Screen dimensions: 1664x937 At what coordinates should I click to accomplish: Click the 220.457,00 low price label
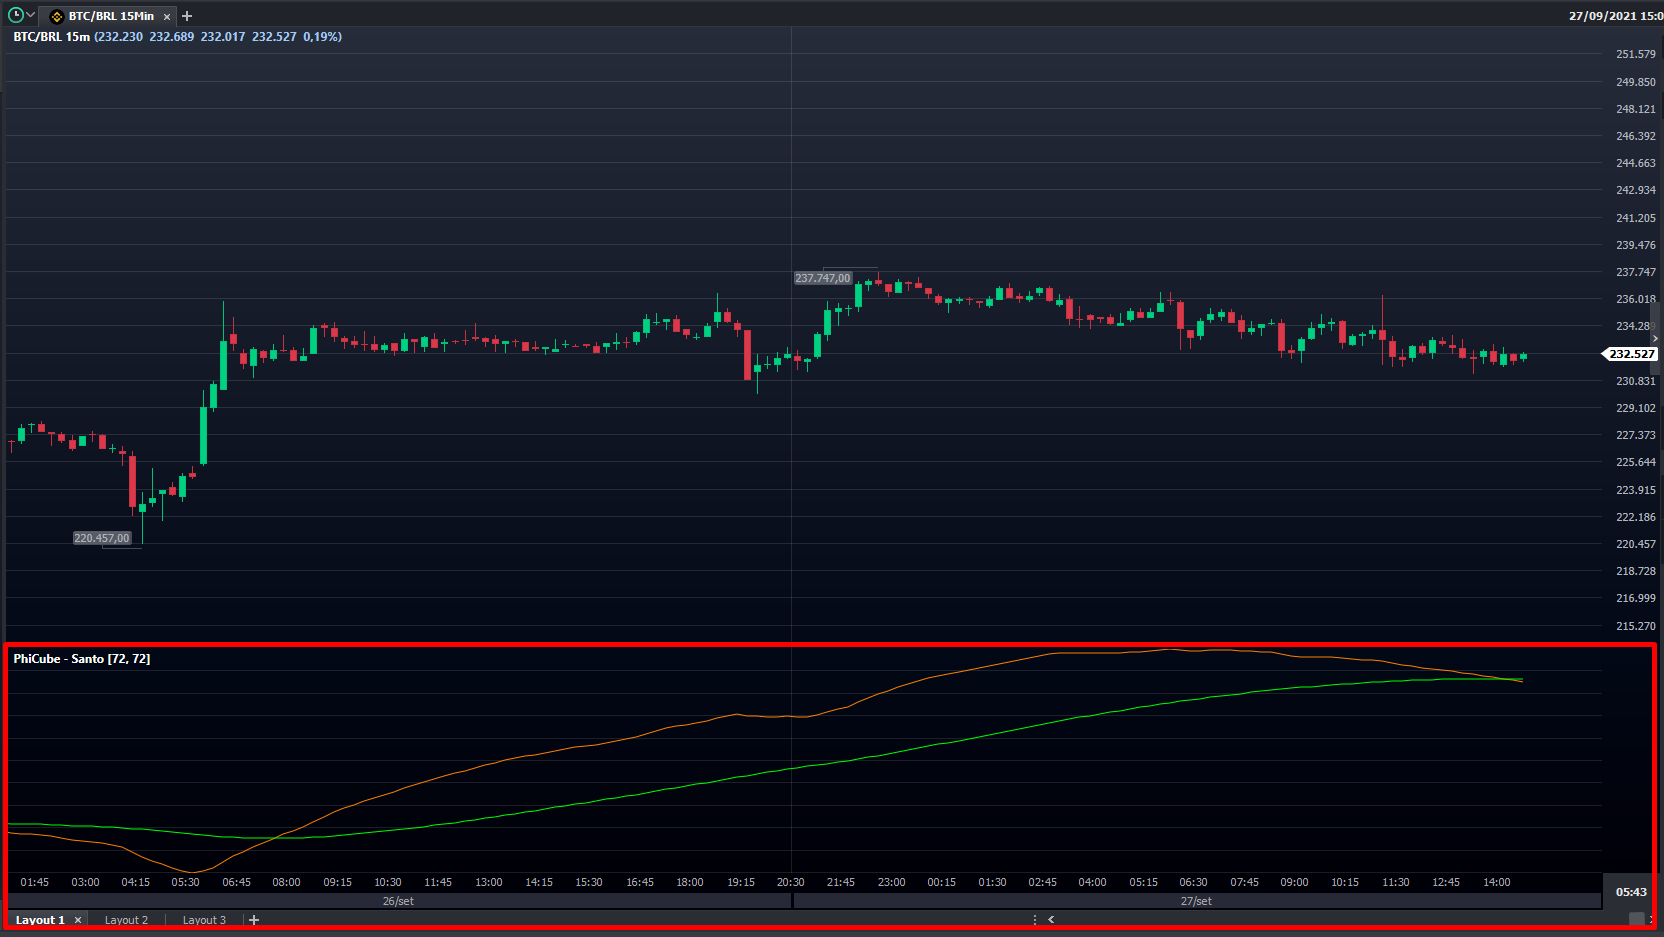(102, 538)
